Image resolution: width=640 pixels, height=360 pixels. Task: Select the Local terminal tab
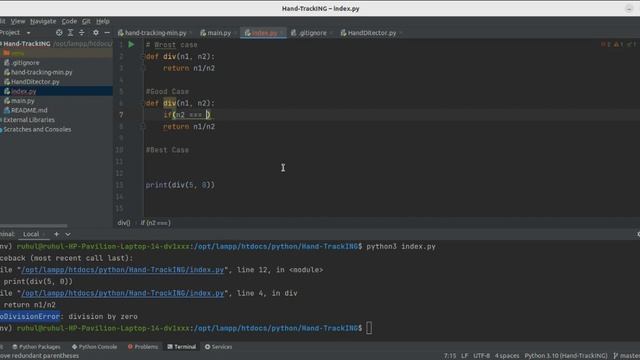click(31, 234)
